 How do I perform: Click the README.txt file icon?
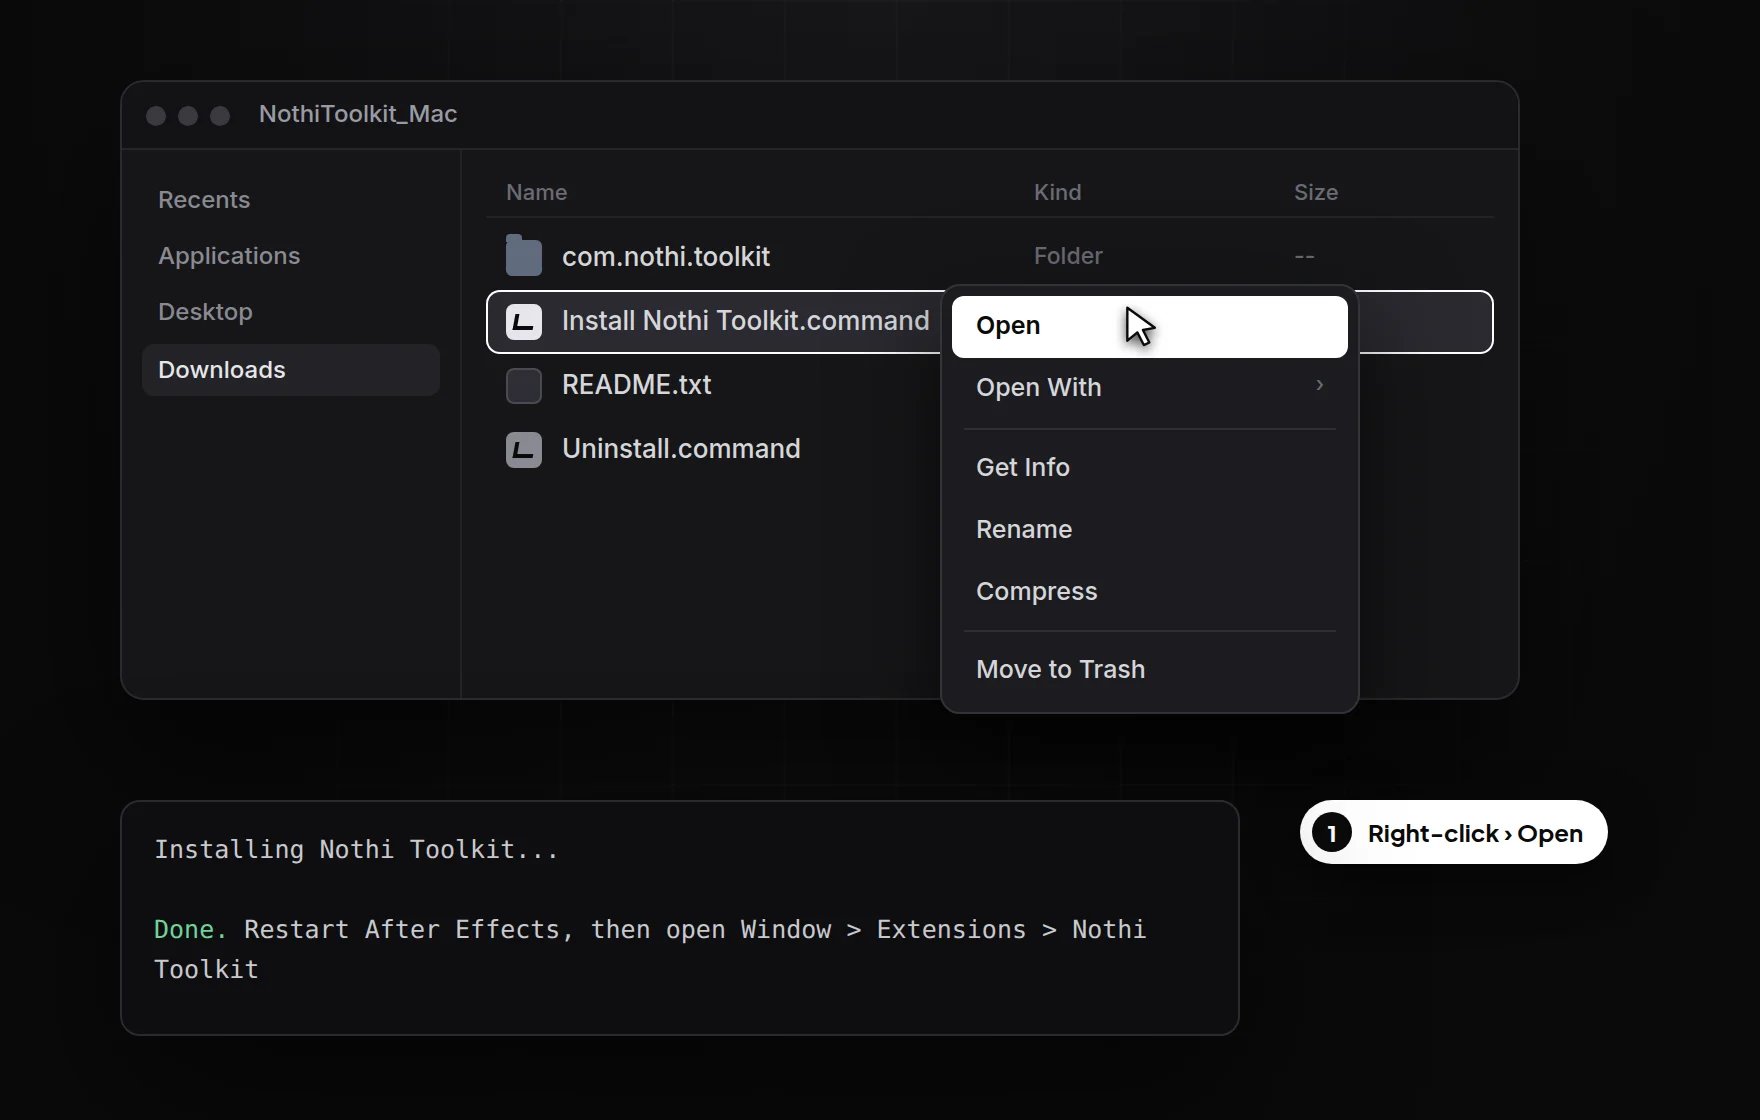click(x=524, y=386)
